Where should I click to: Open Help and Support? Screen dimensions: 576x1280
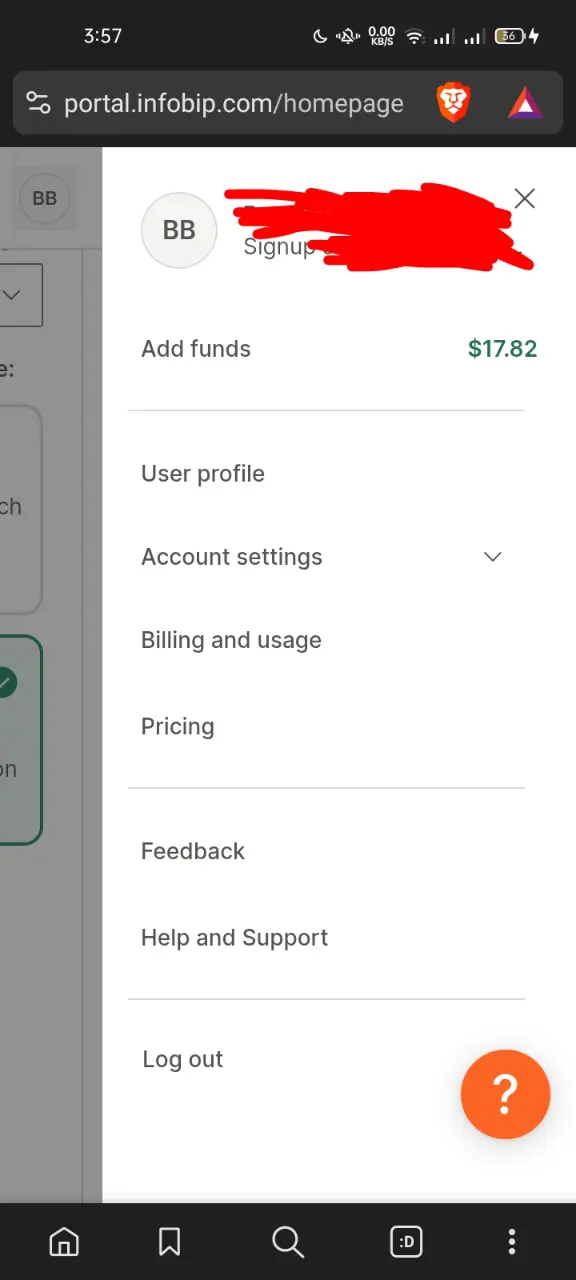[x=234, y=938]
